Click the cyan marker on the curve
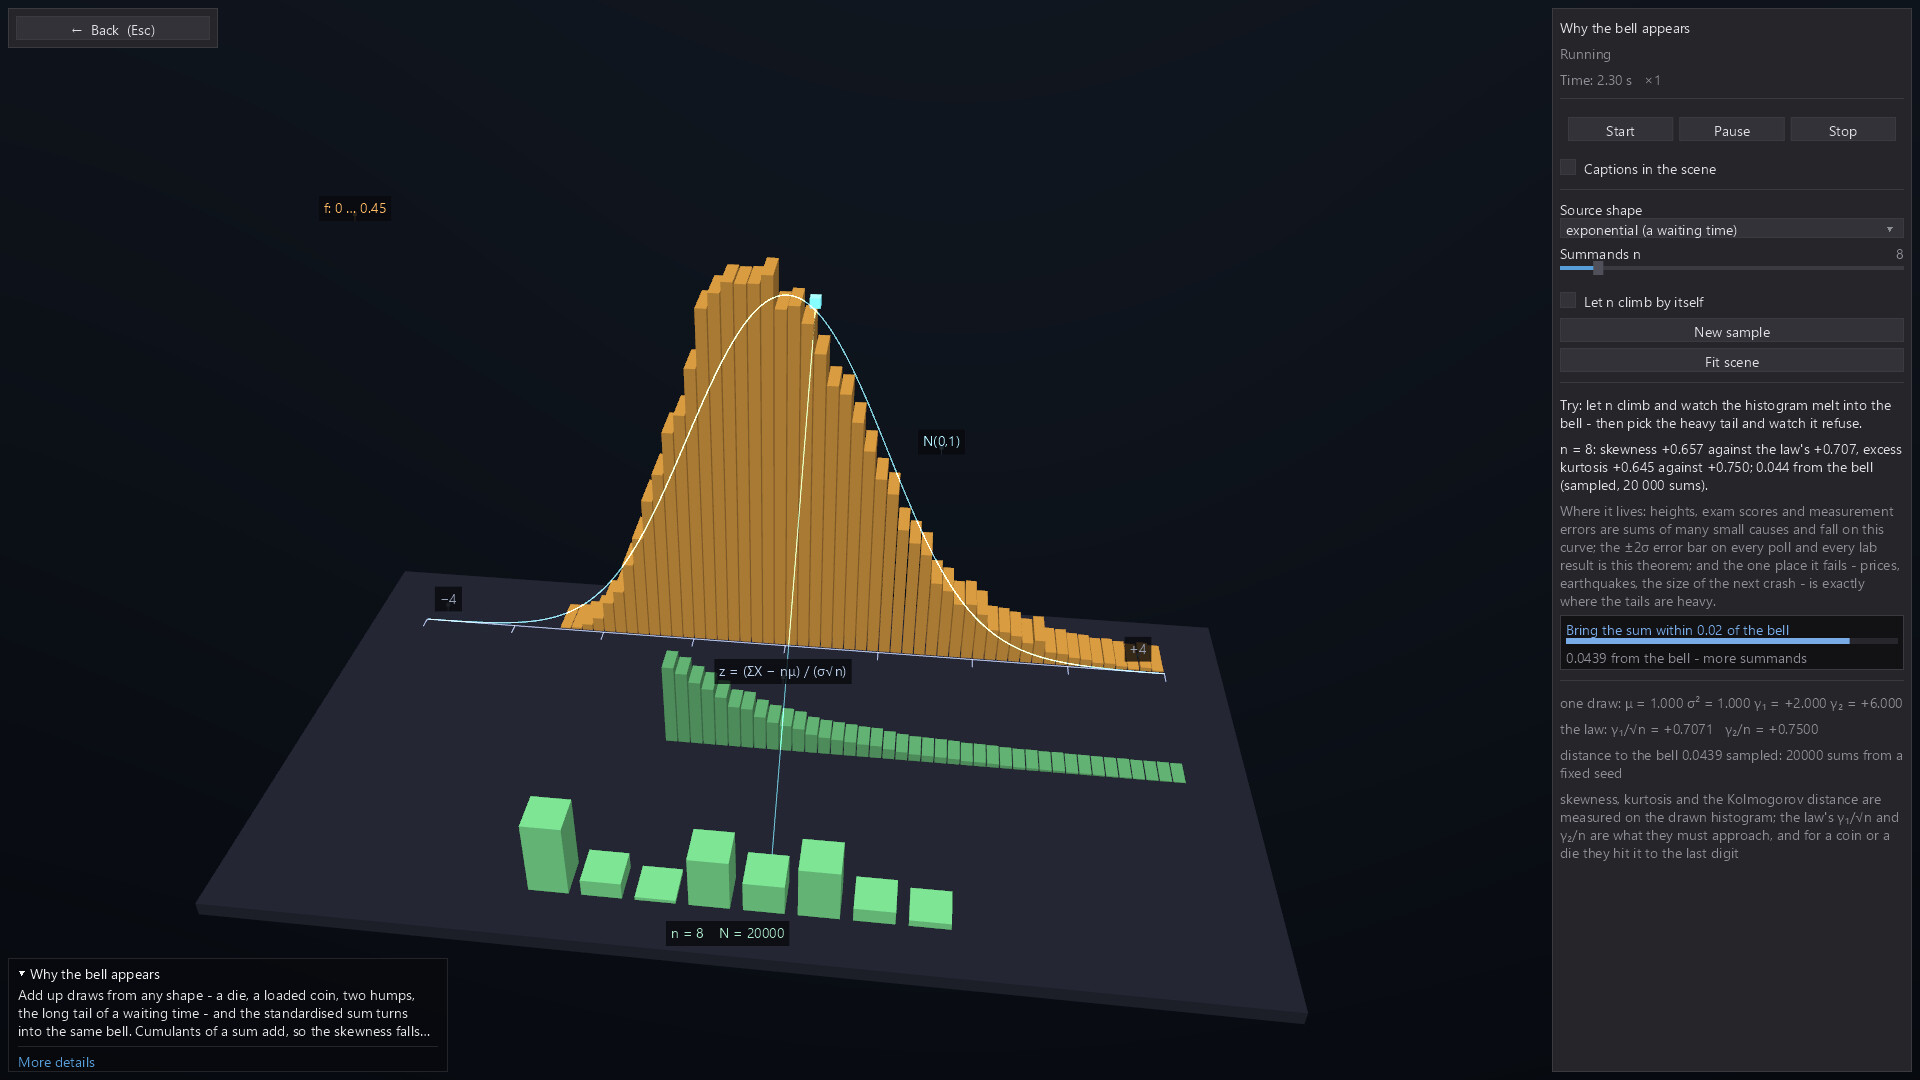 pyautogui.click(x=815, y=301)
